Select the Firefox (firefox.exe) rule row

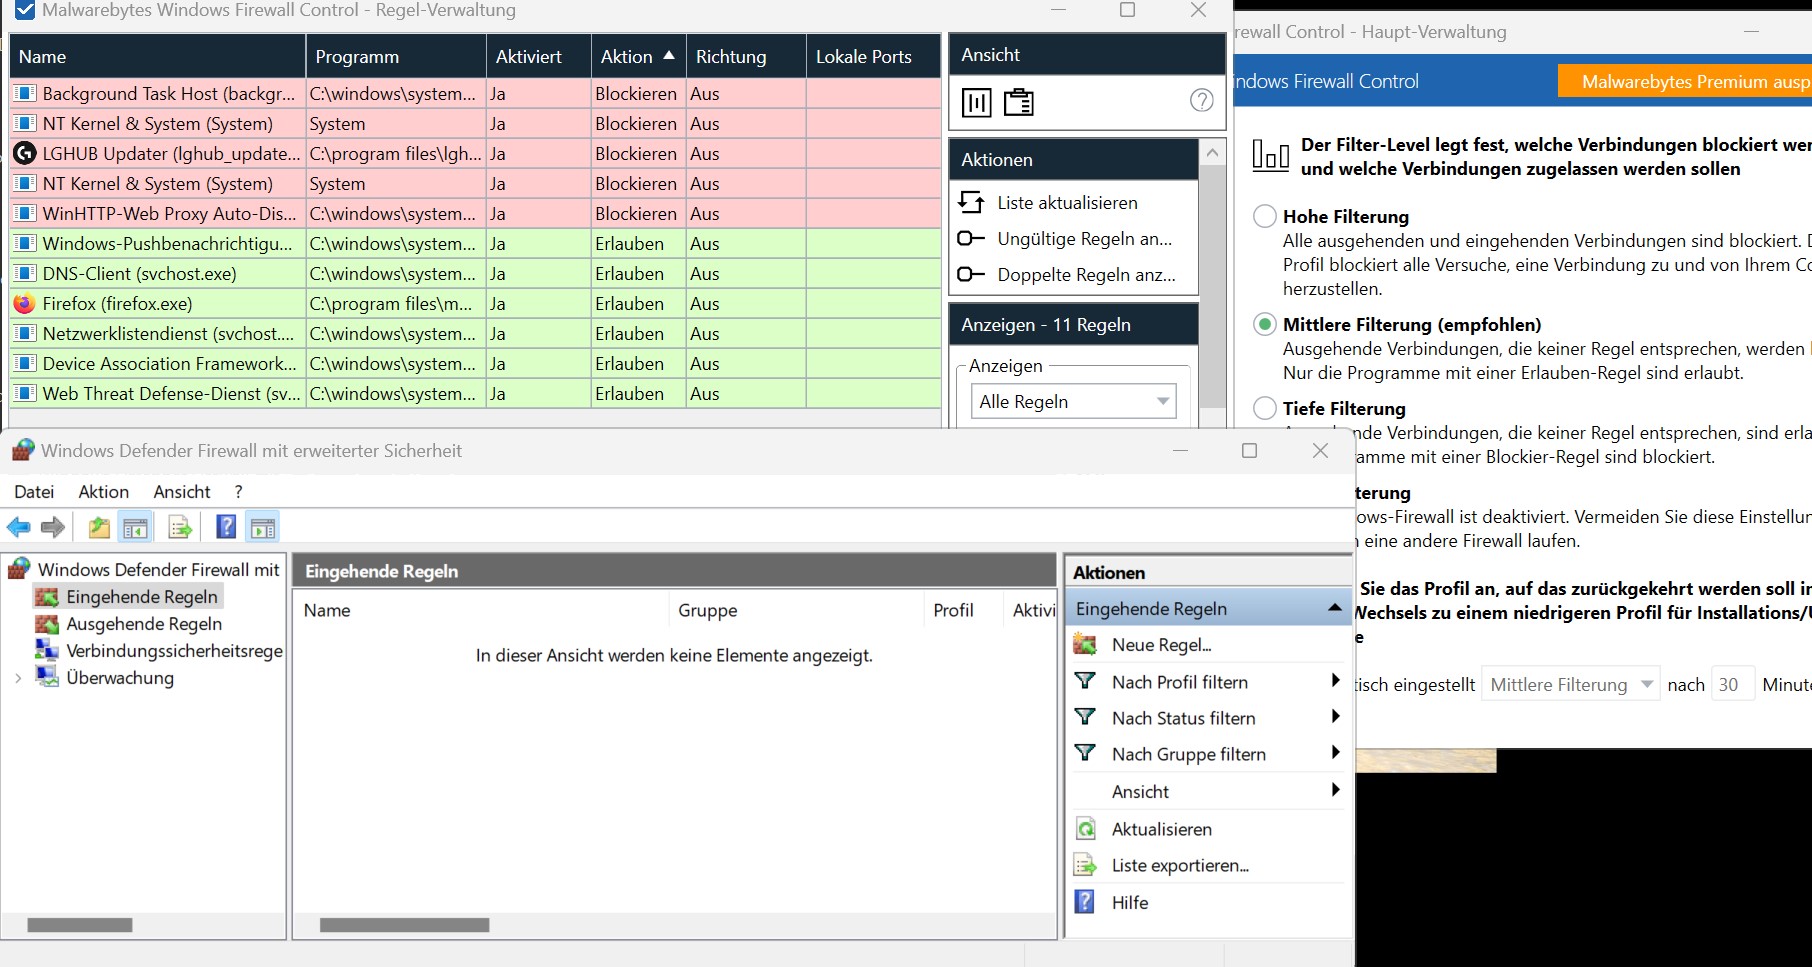point(475,303)
